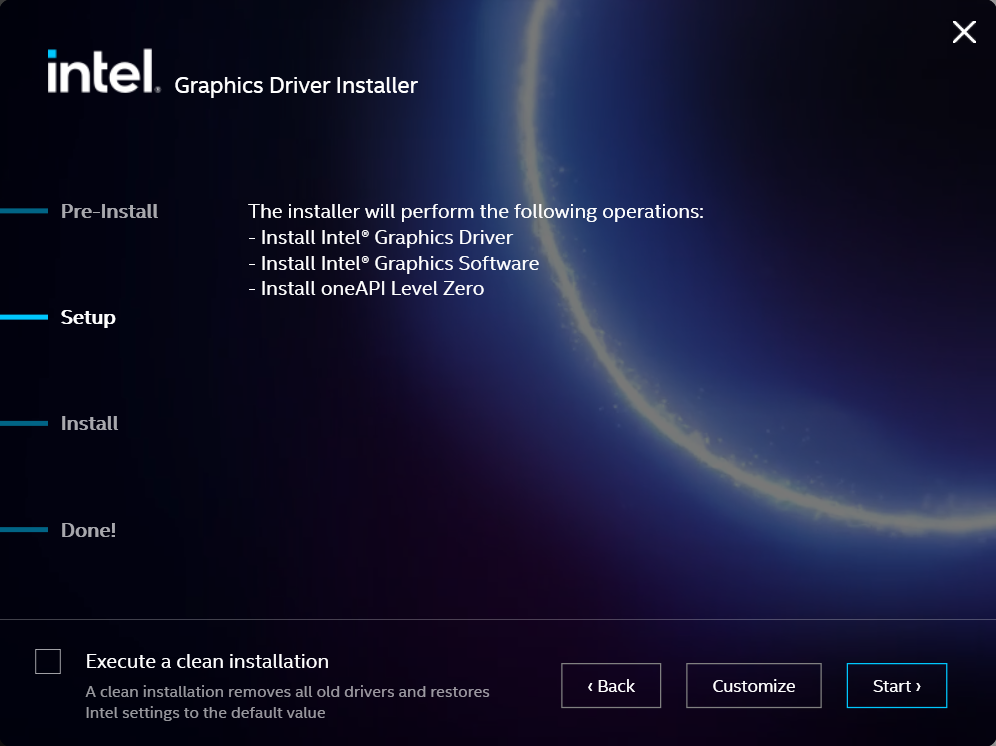This screenshot has height=746, width=996.
Task: Click Back to return to previous step
Action: point(611,686)
